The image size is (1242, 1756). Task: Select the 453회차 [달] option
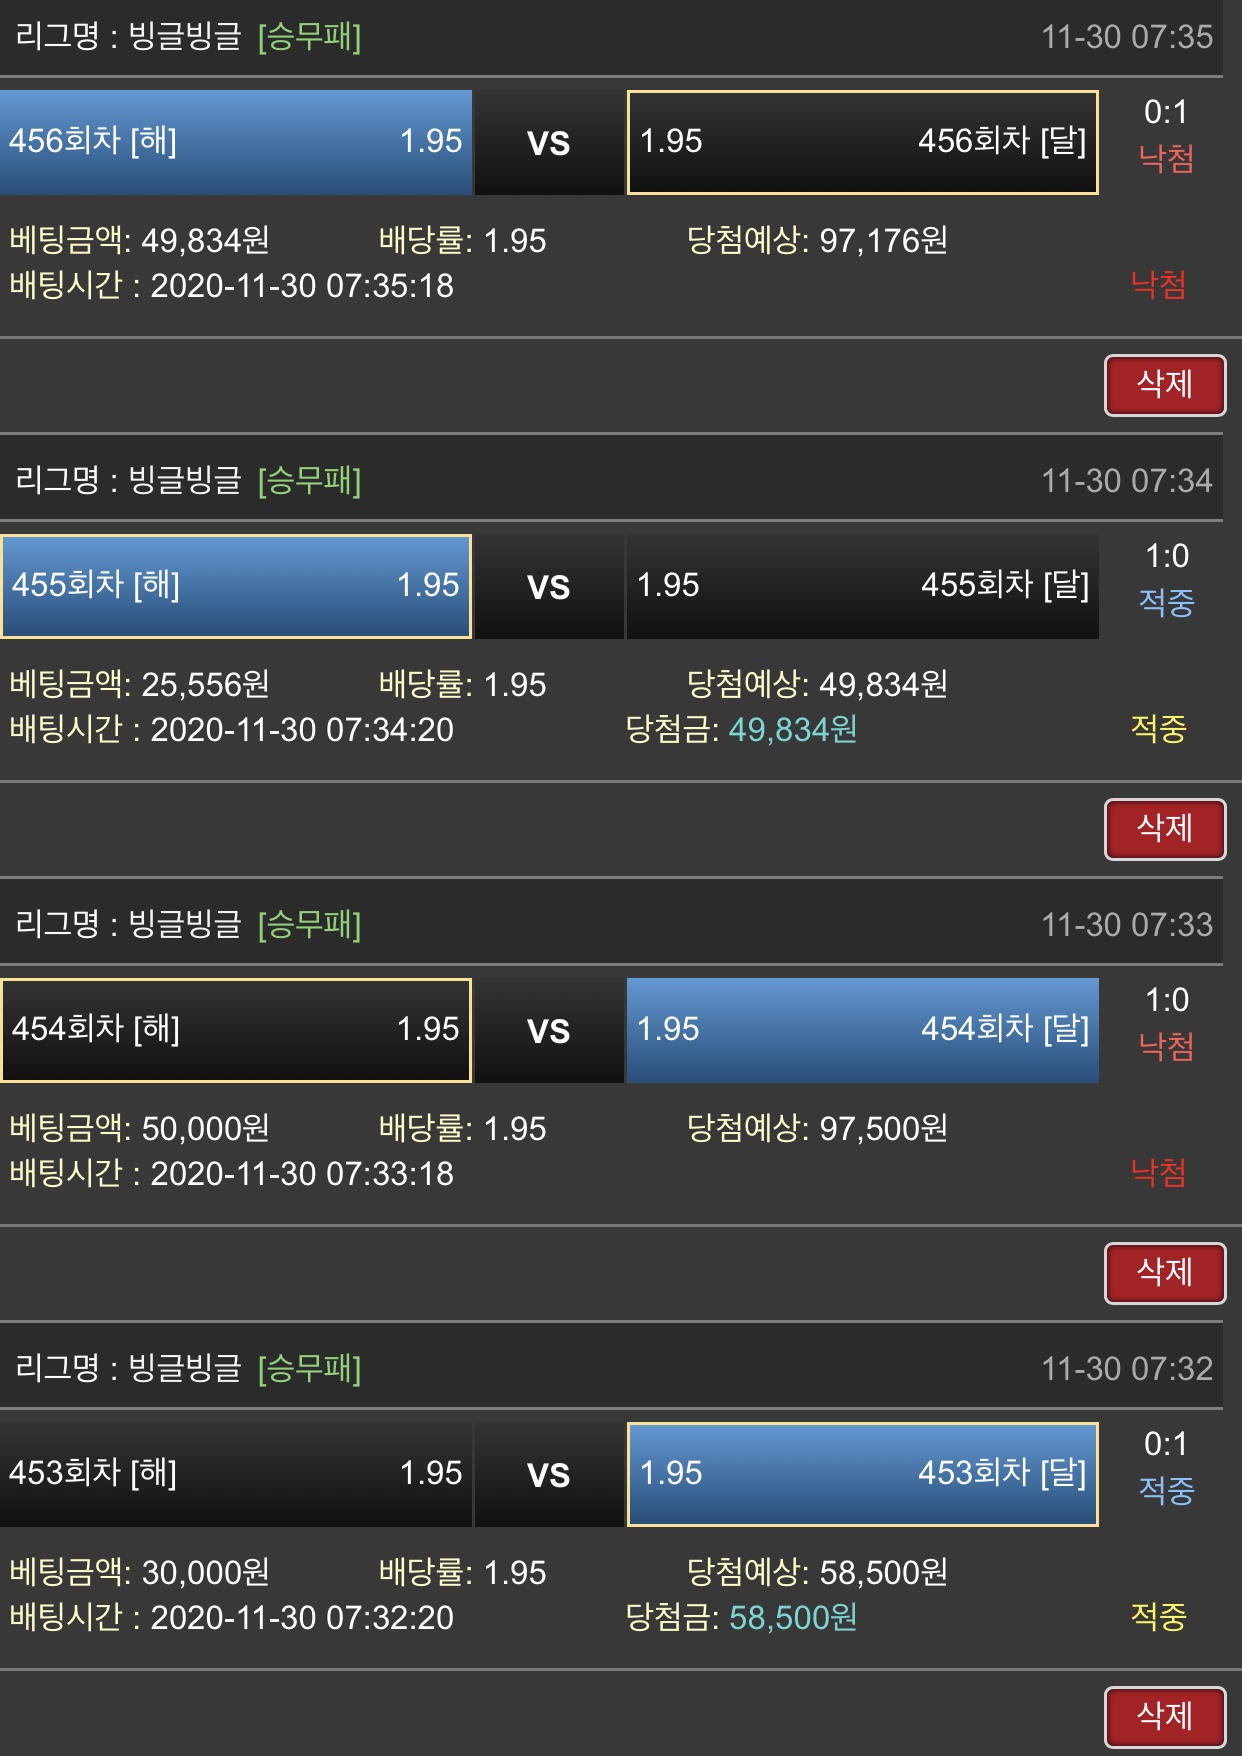click(862, 1474)
